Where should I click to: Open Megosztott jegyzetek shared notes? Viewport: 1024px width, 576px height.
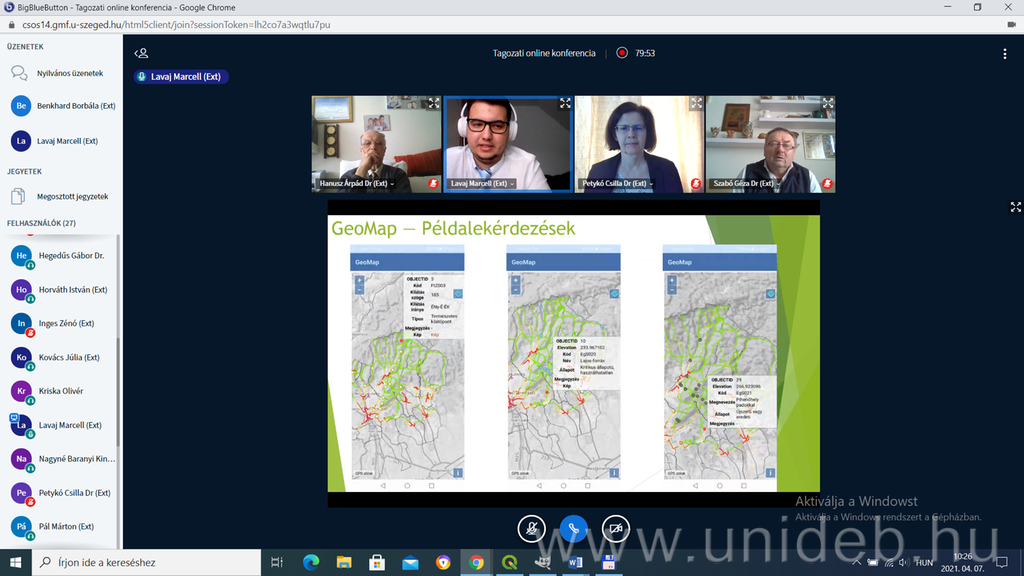(x=72, y=196)
